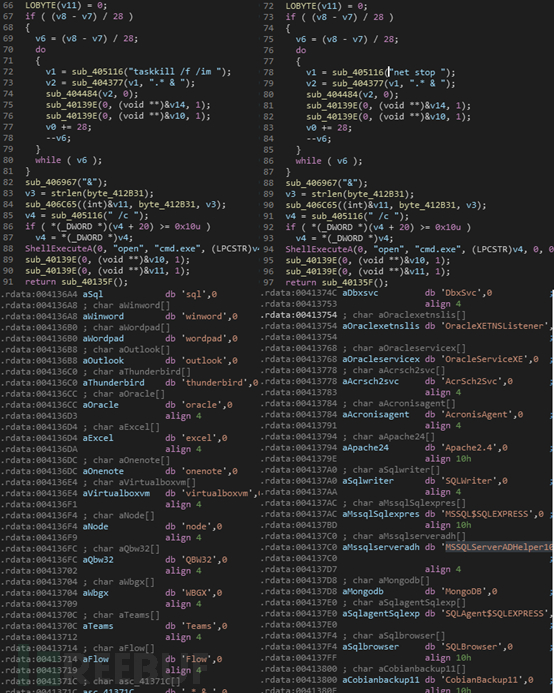Screen dimensions: 554x693
Task: Click line number 66 in the left pane
Action: click(x=8, y=5)
